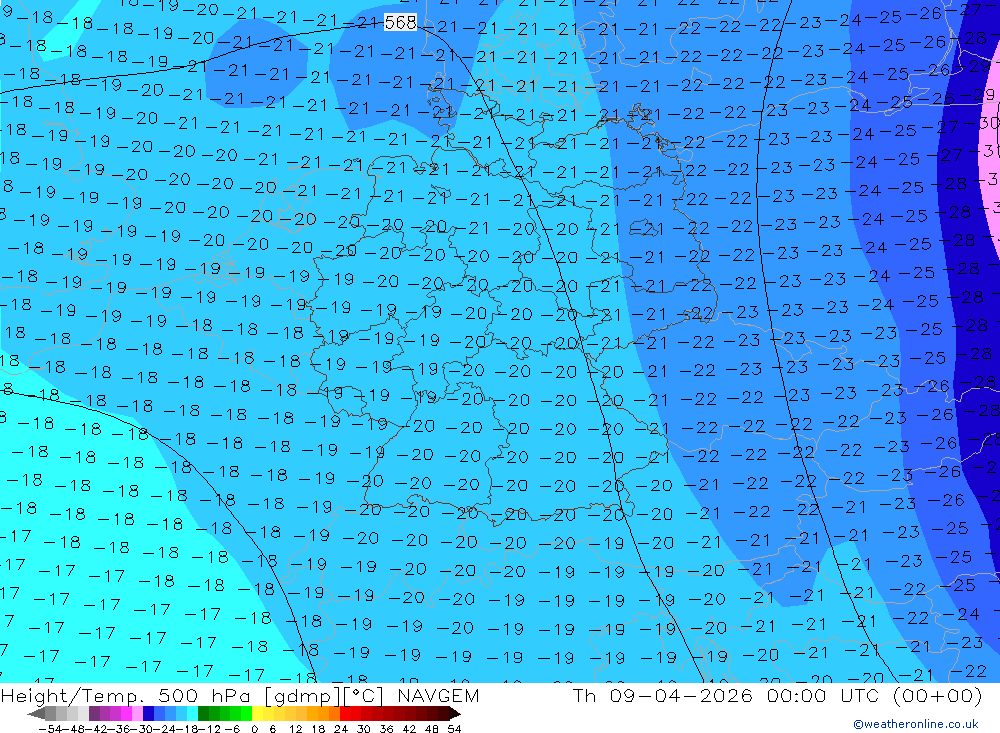Click the bright red legend swatch at 24
Image resolution: width=1000 pixels, height=733 pixels.
[x=345, y=713]
